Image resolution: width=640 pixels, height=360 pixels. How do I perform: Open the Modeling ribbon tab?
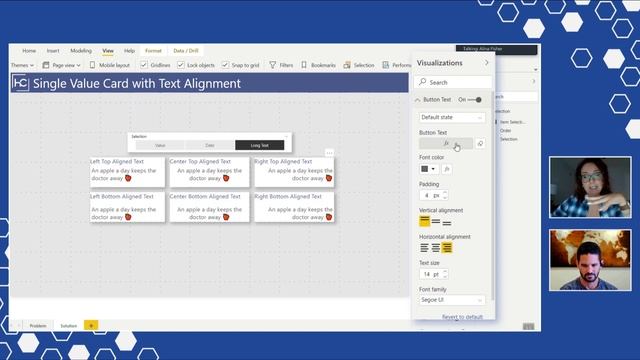[x=81, y=51]
